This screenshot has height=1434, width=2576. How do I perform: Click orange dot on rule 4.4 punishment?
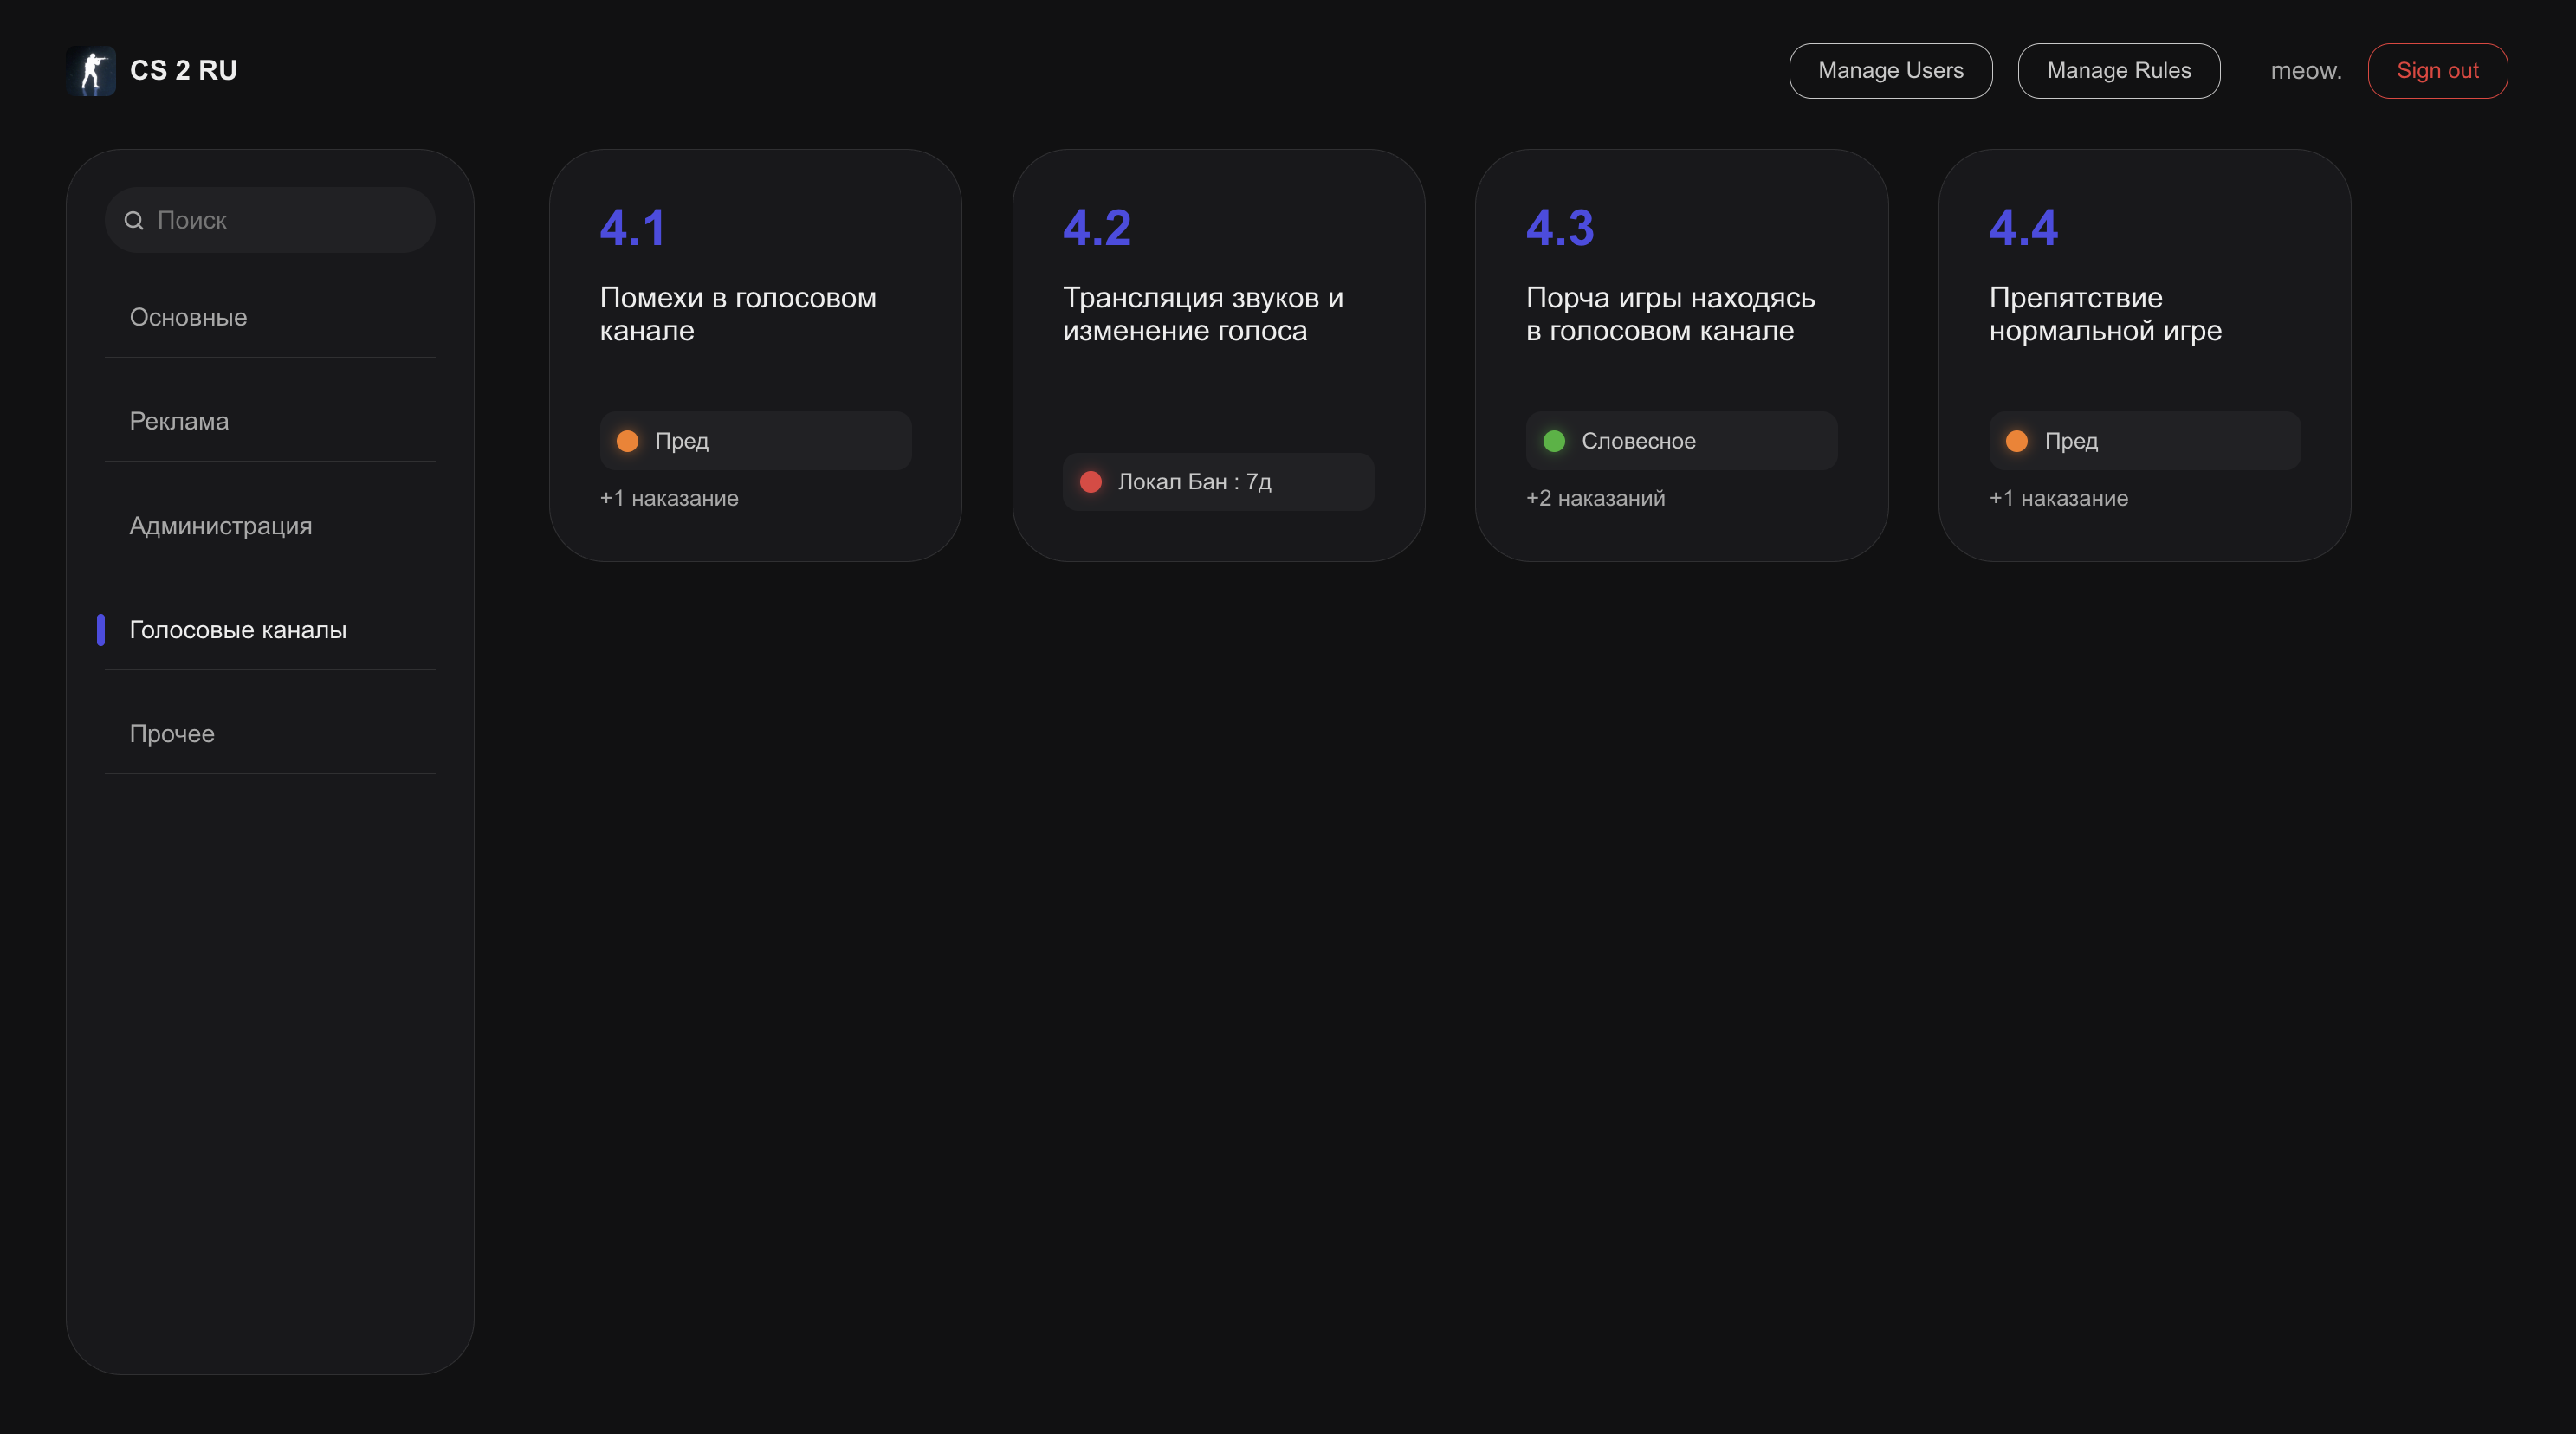tap(2016, 441)
